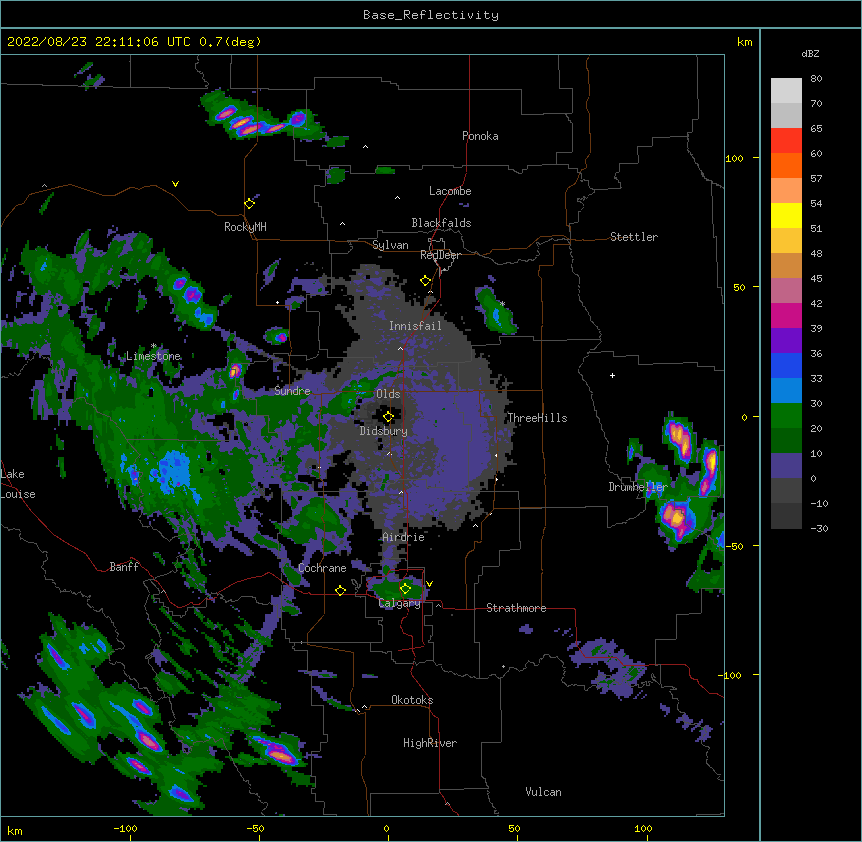Click the yellow V marker northwest of RockyMH
The width and height of the screenshot is (862, 842).
175,184
